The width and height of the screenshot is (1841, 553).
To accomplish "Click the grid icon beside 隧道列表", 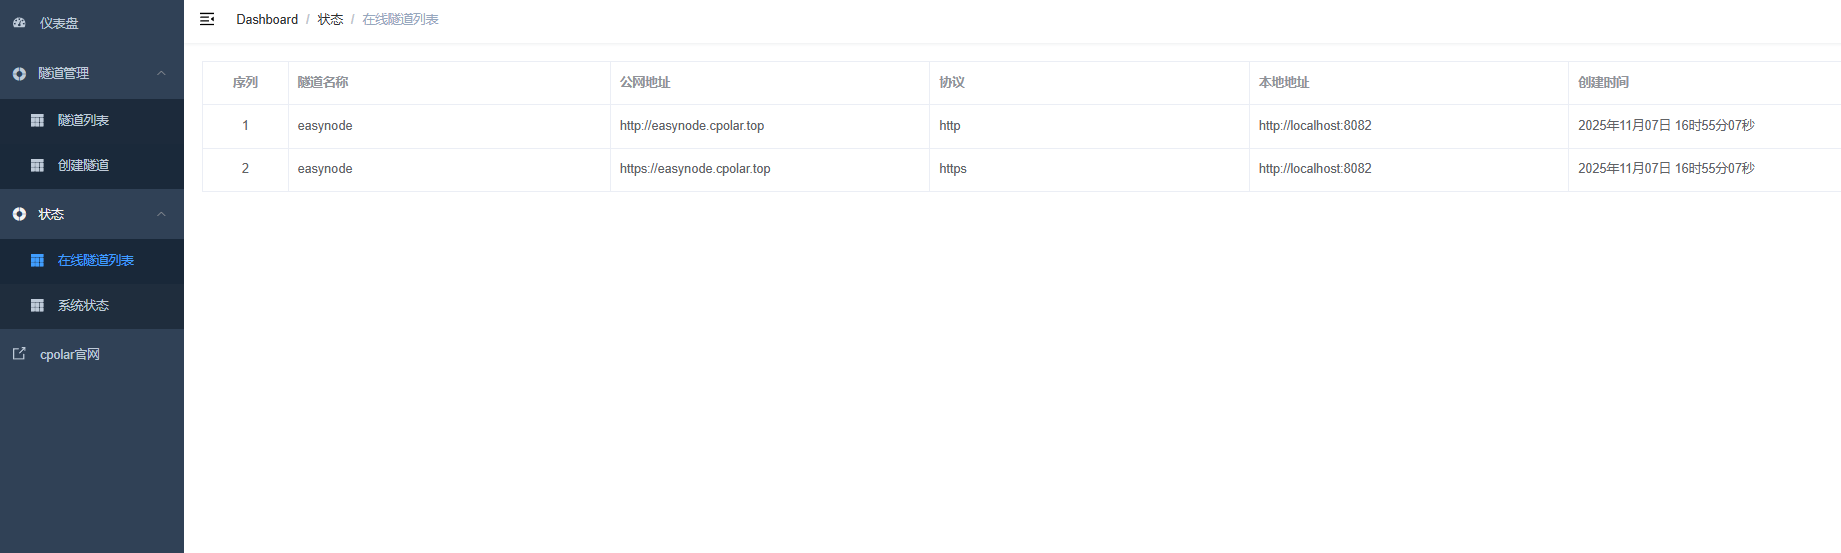I will click(x=37, y=120).
